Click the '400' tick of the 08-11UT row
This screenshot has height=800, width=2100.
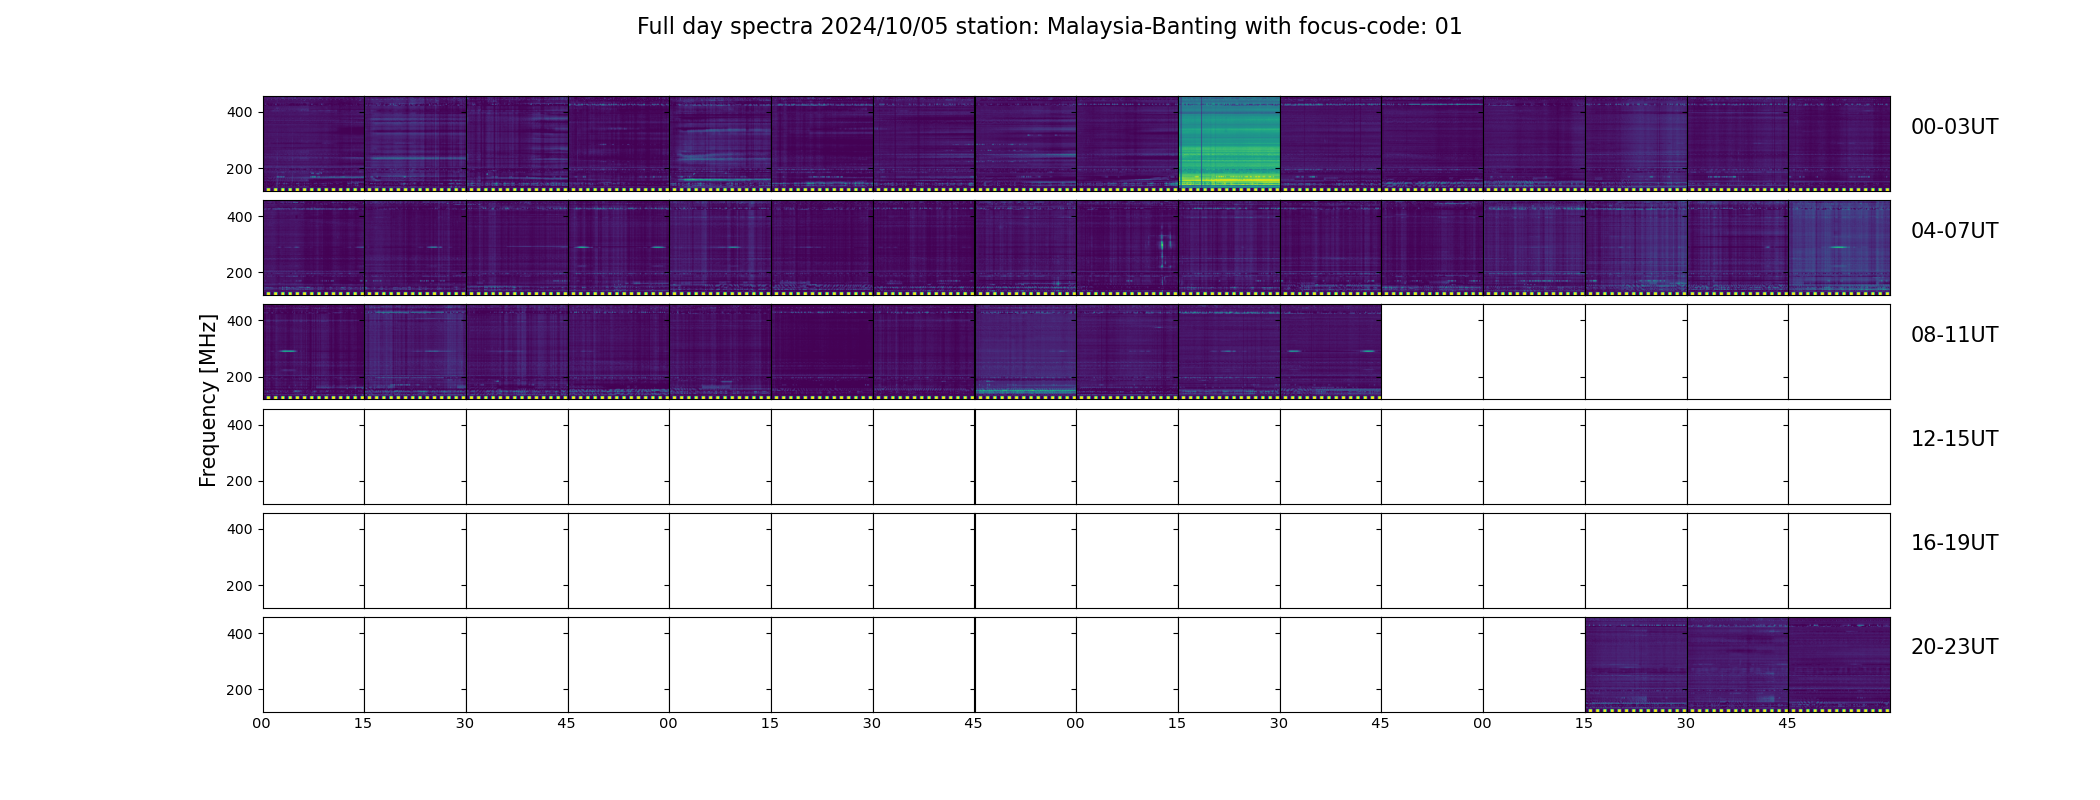coord(239,321)
